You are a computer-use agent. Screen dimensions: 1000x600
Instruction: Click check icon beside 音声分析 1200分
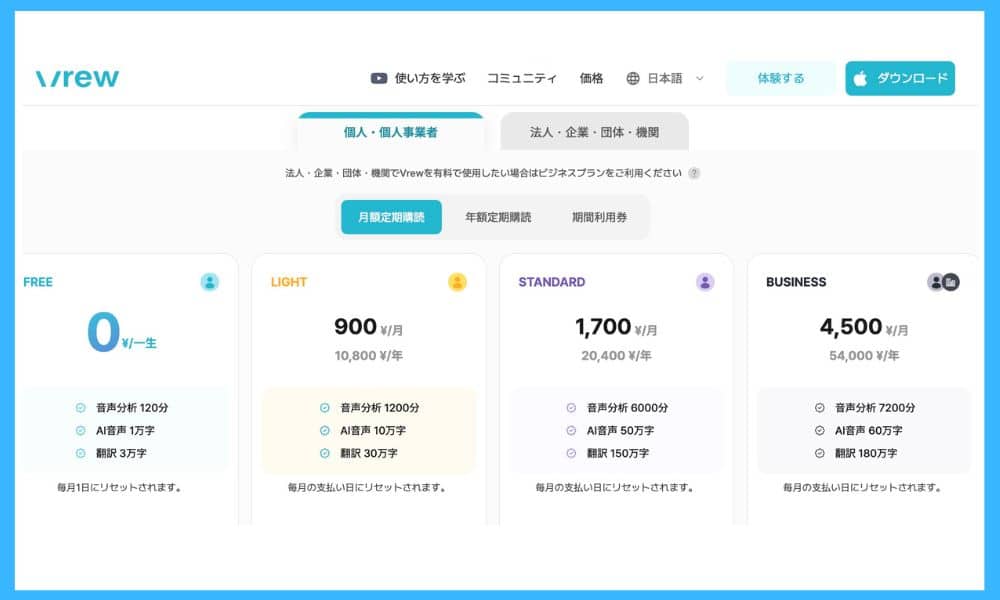coord(325,408)
